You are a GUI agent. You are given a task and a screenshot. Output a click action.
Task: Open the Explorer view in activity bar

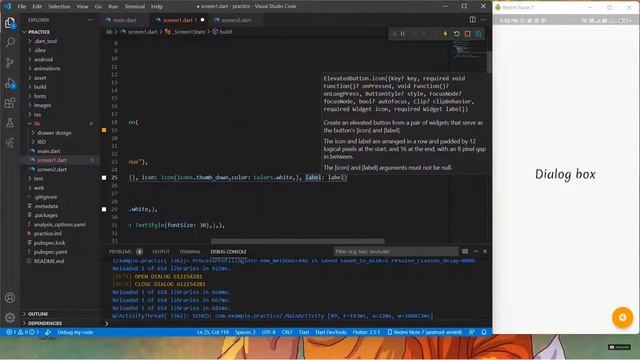tap(10, 23)
